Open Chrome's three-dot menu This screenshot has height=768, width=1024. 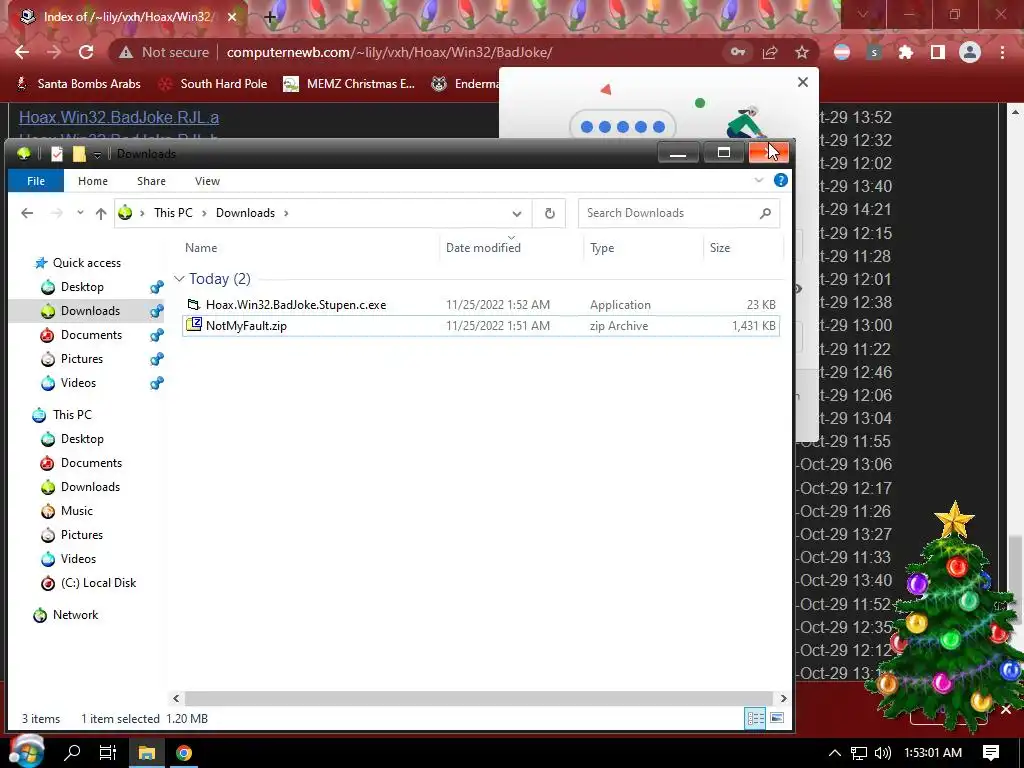click(1002, 52)
